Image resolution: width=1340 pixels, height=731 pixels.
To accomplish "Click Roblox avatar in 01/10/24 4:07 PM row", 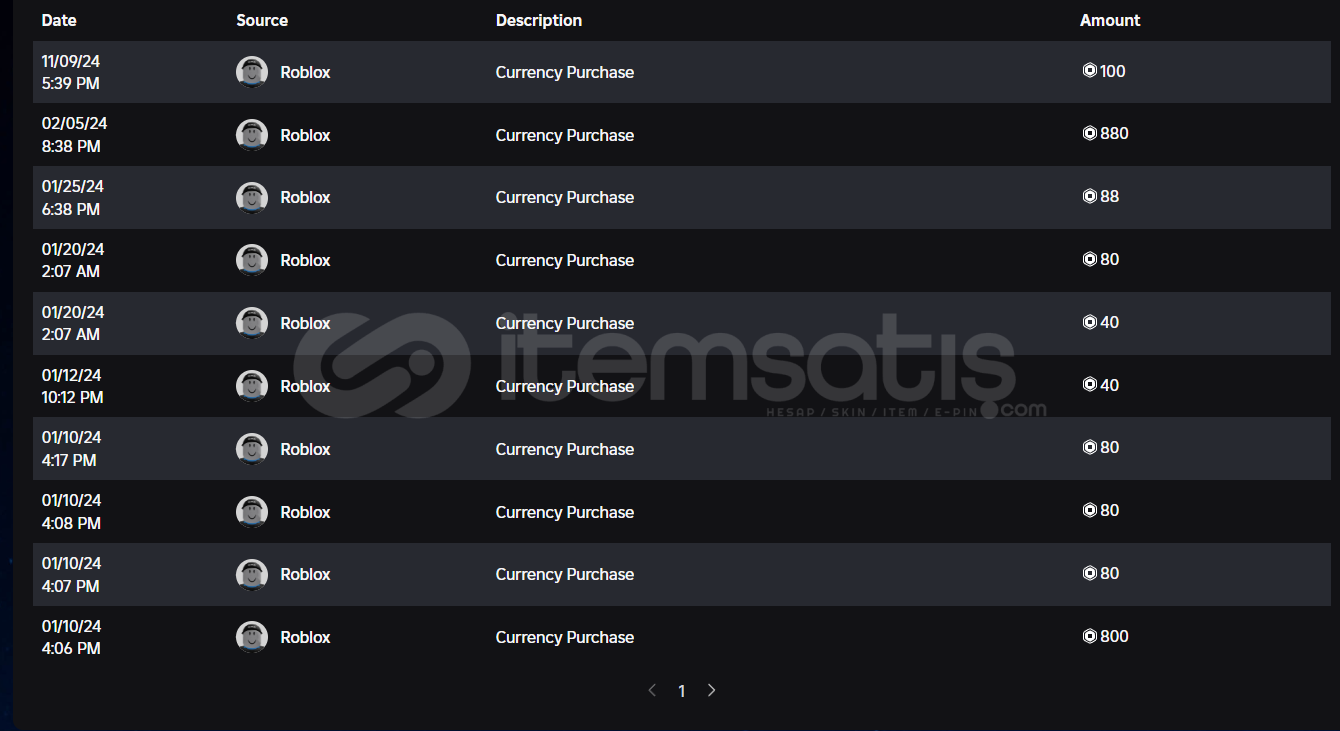I will click(252, 574).
